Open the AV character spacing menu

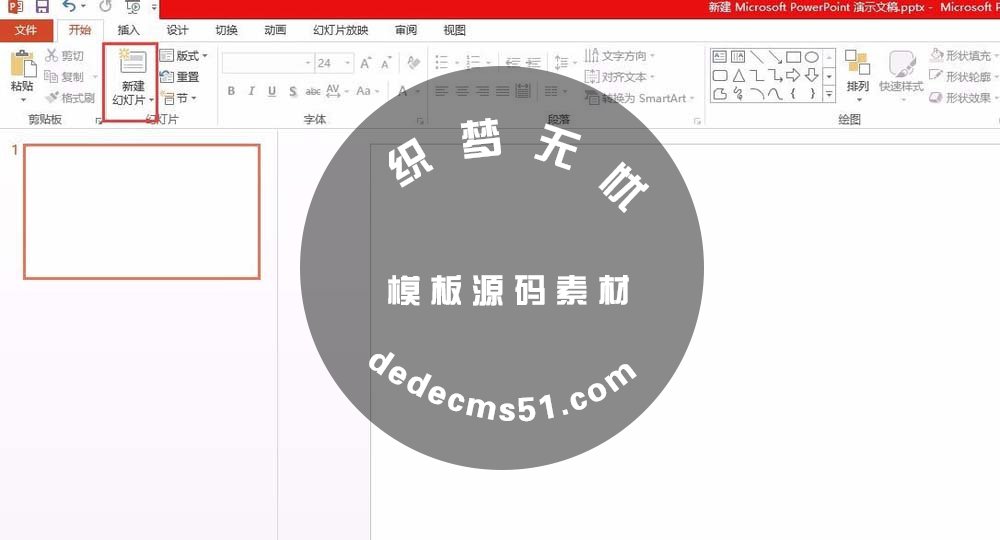coord(337,91)
